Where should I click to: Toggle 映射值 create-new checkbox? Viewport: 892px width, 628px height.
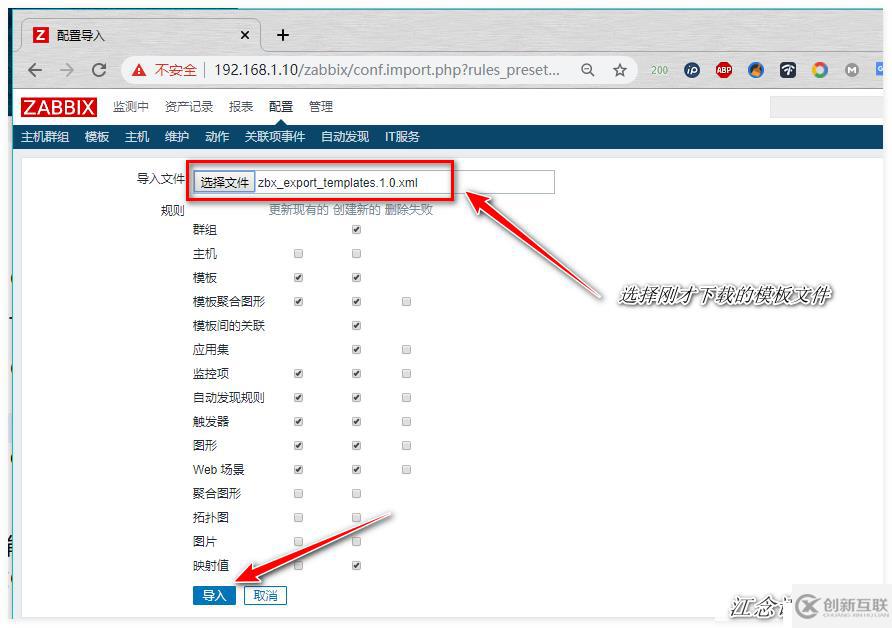point(356,565)
